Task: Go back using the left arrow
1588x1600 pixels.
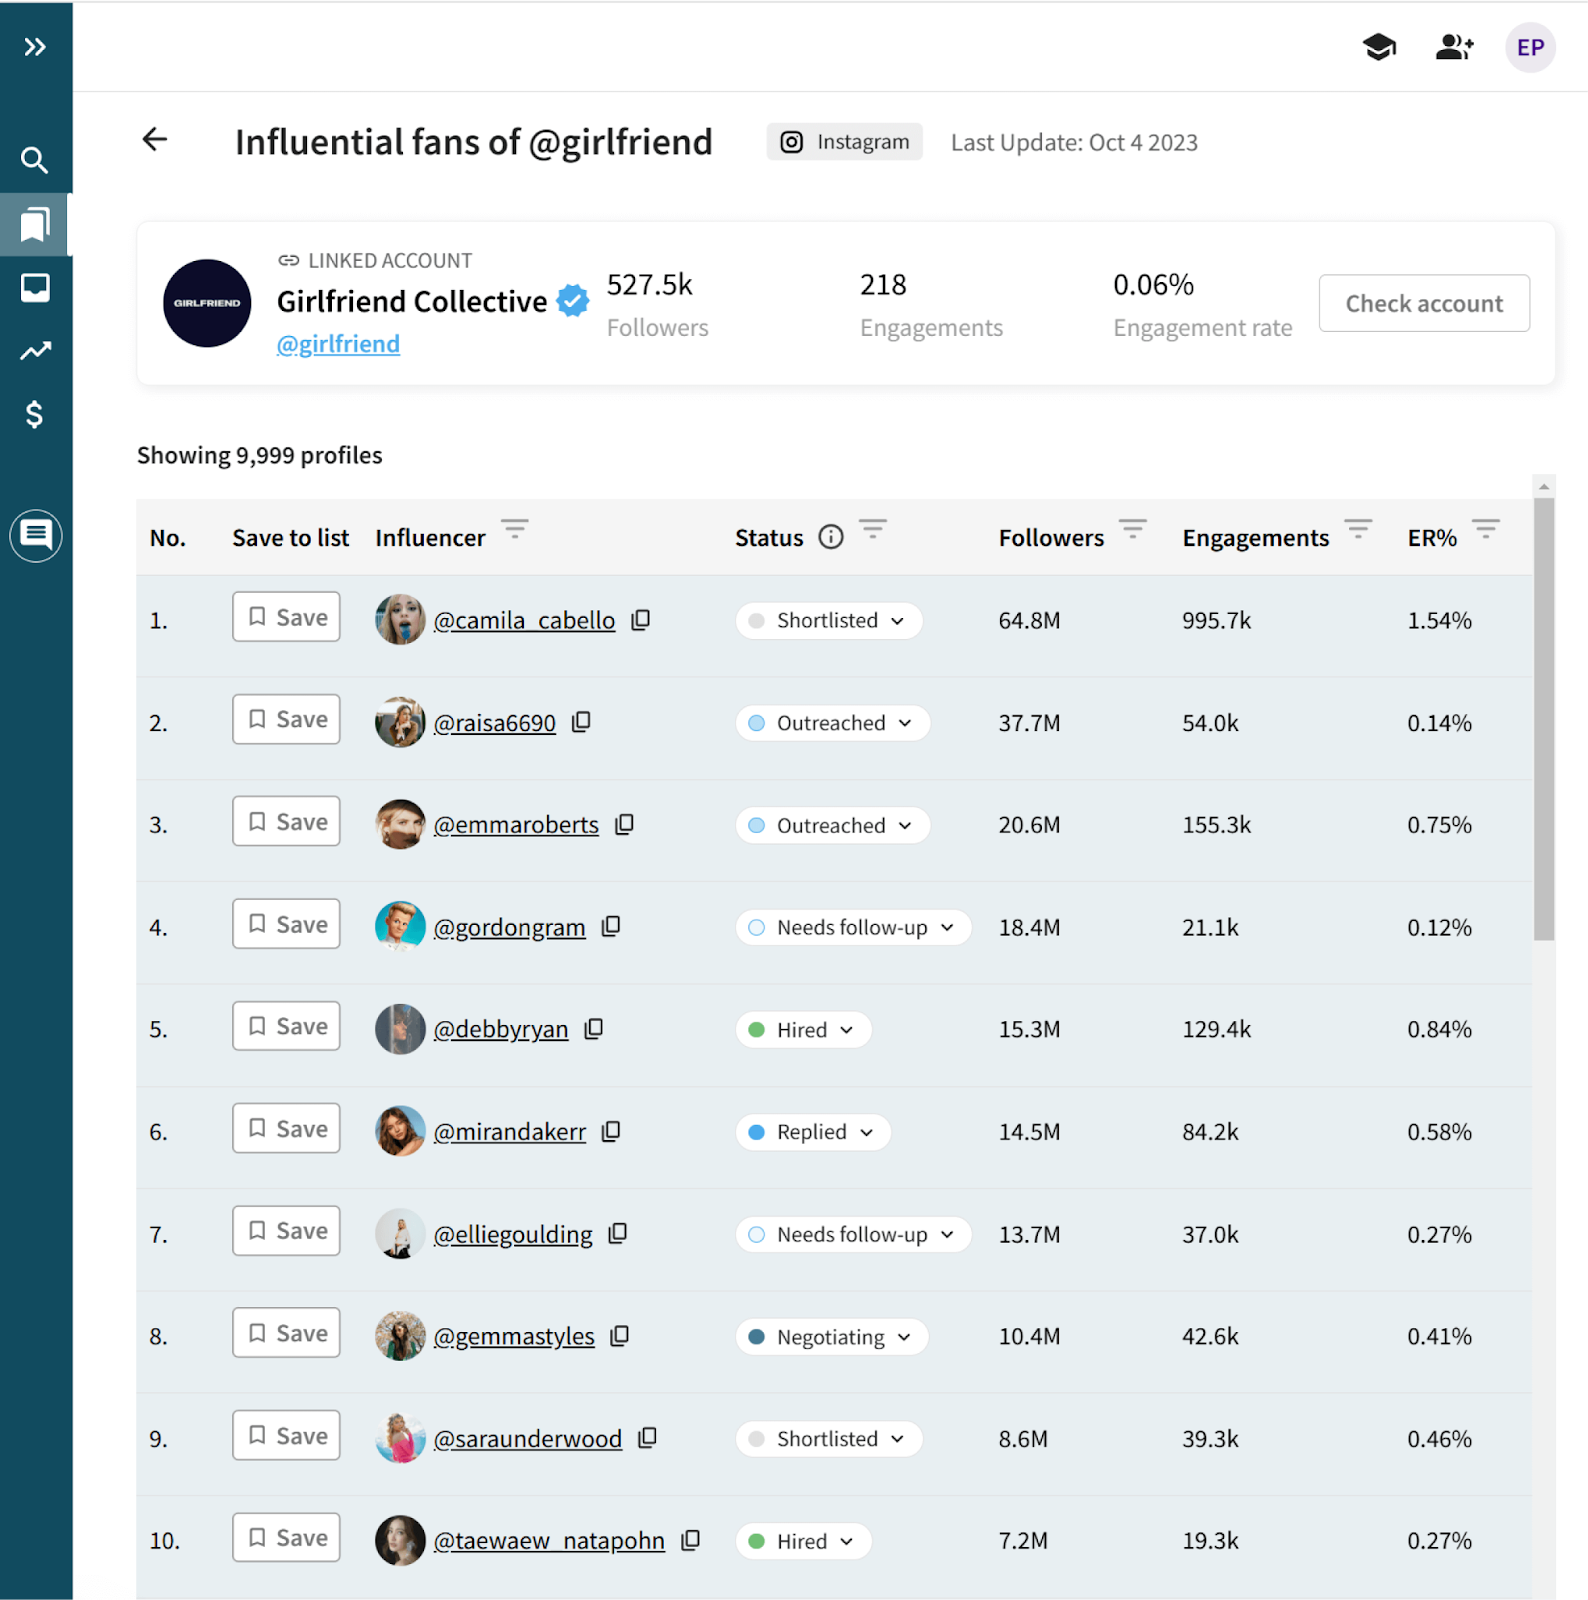Action: pyautogui.click(x=155, y=139)
